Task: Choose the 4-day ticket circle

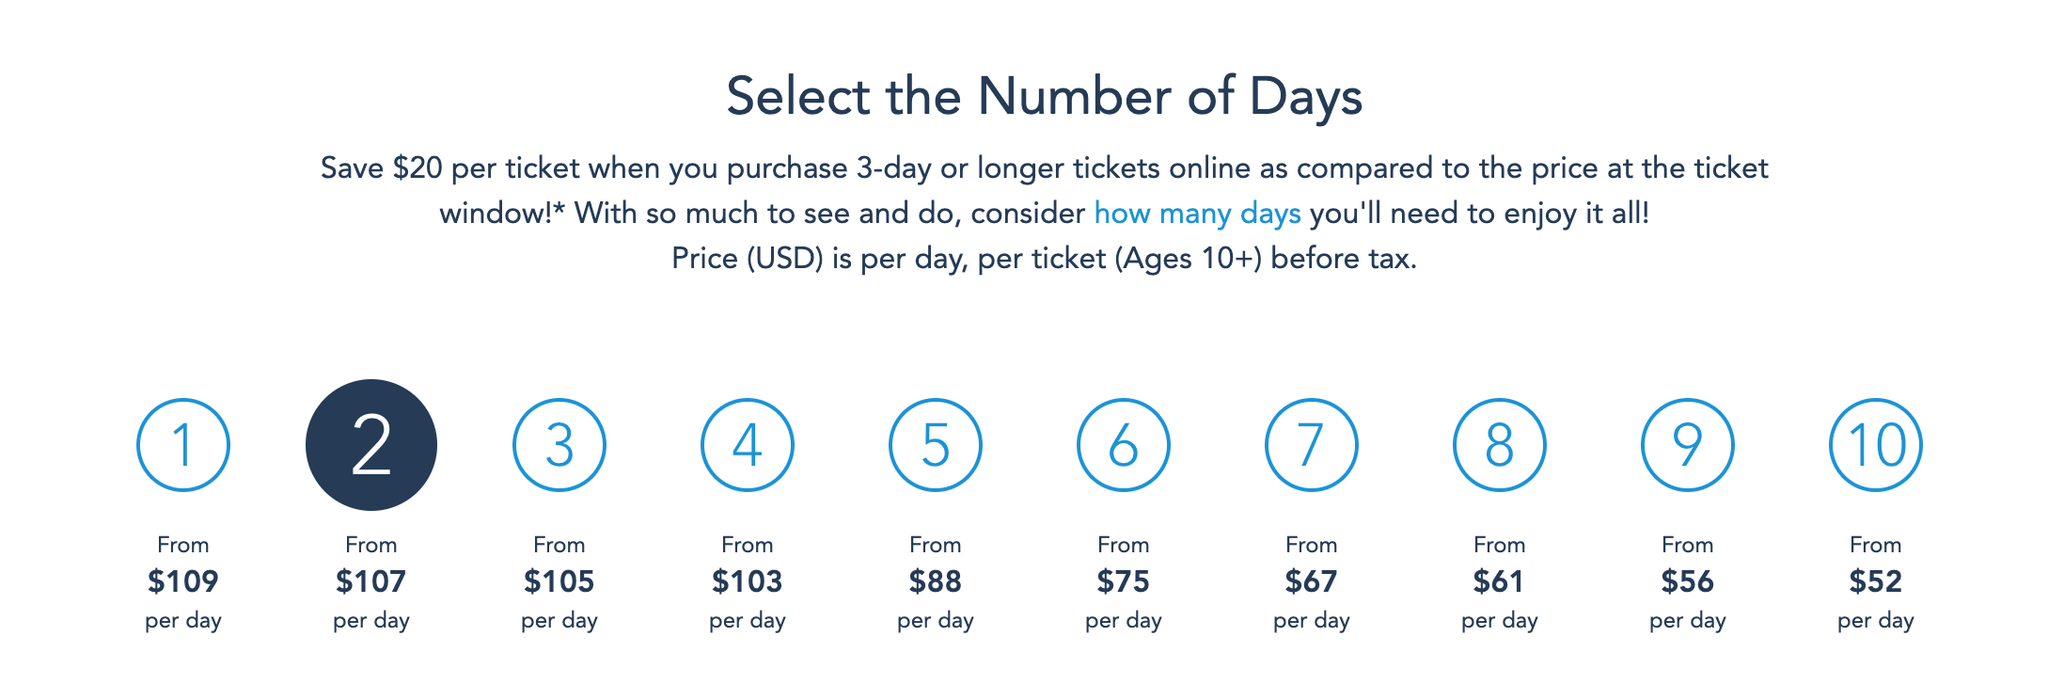Action: click(x=747, y=446)
